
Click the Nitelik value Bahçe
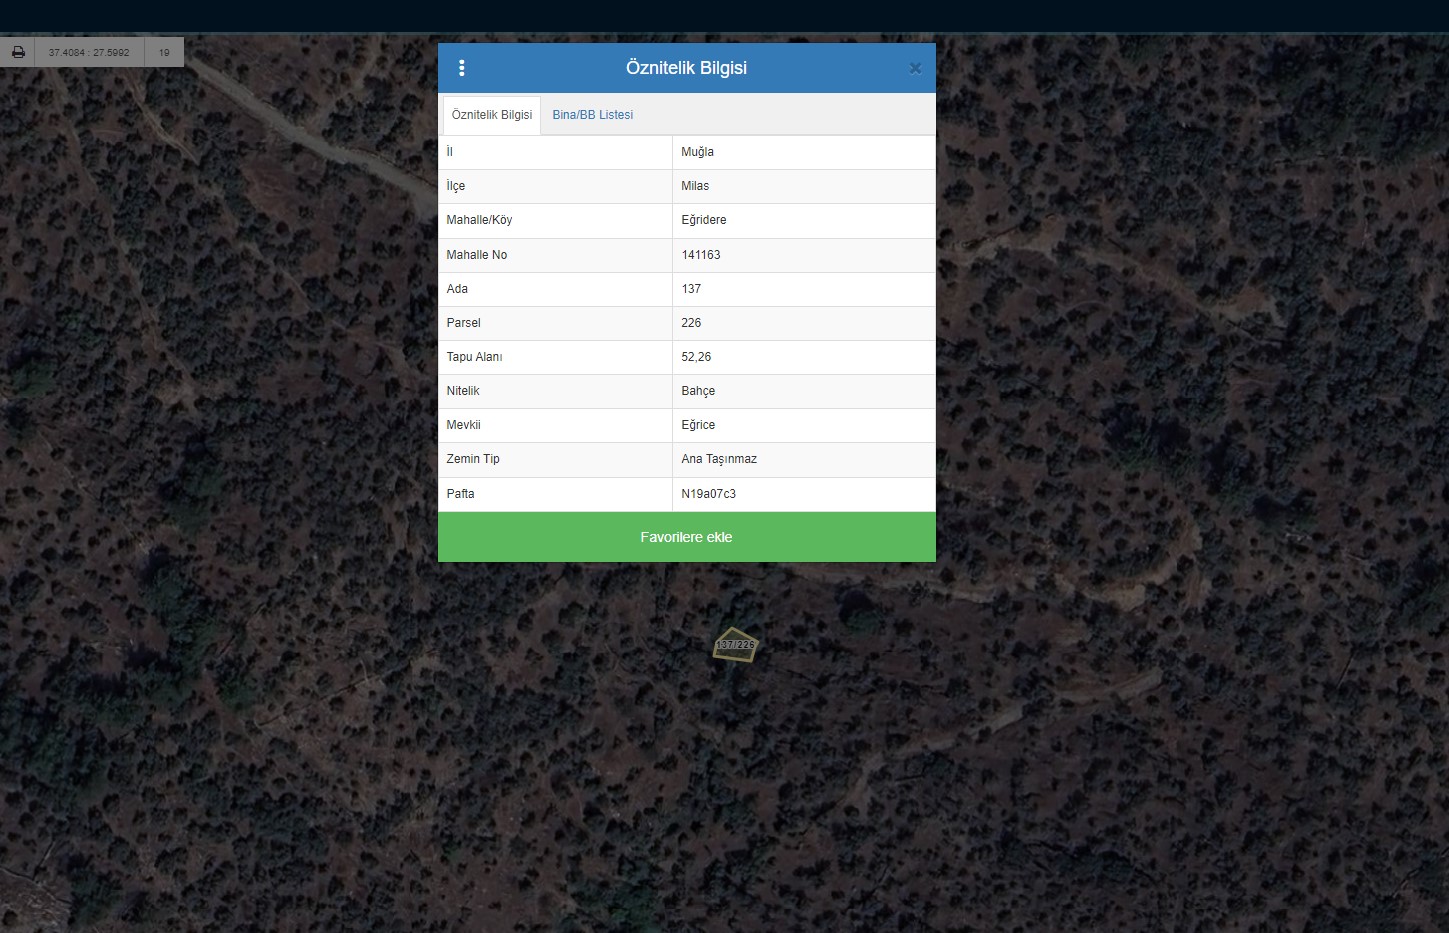tap(698, 391)
